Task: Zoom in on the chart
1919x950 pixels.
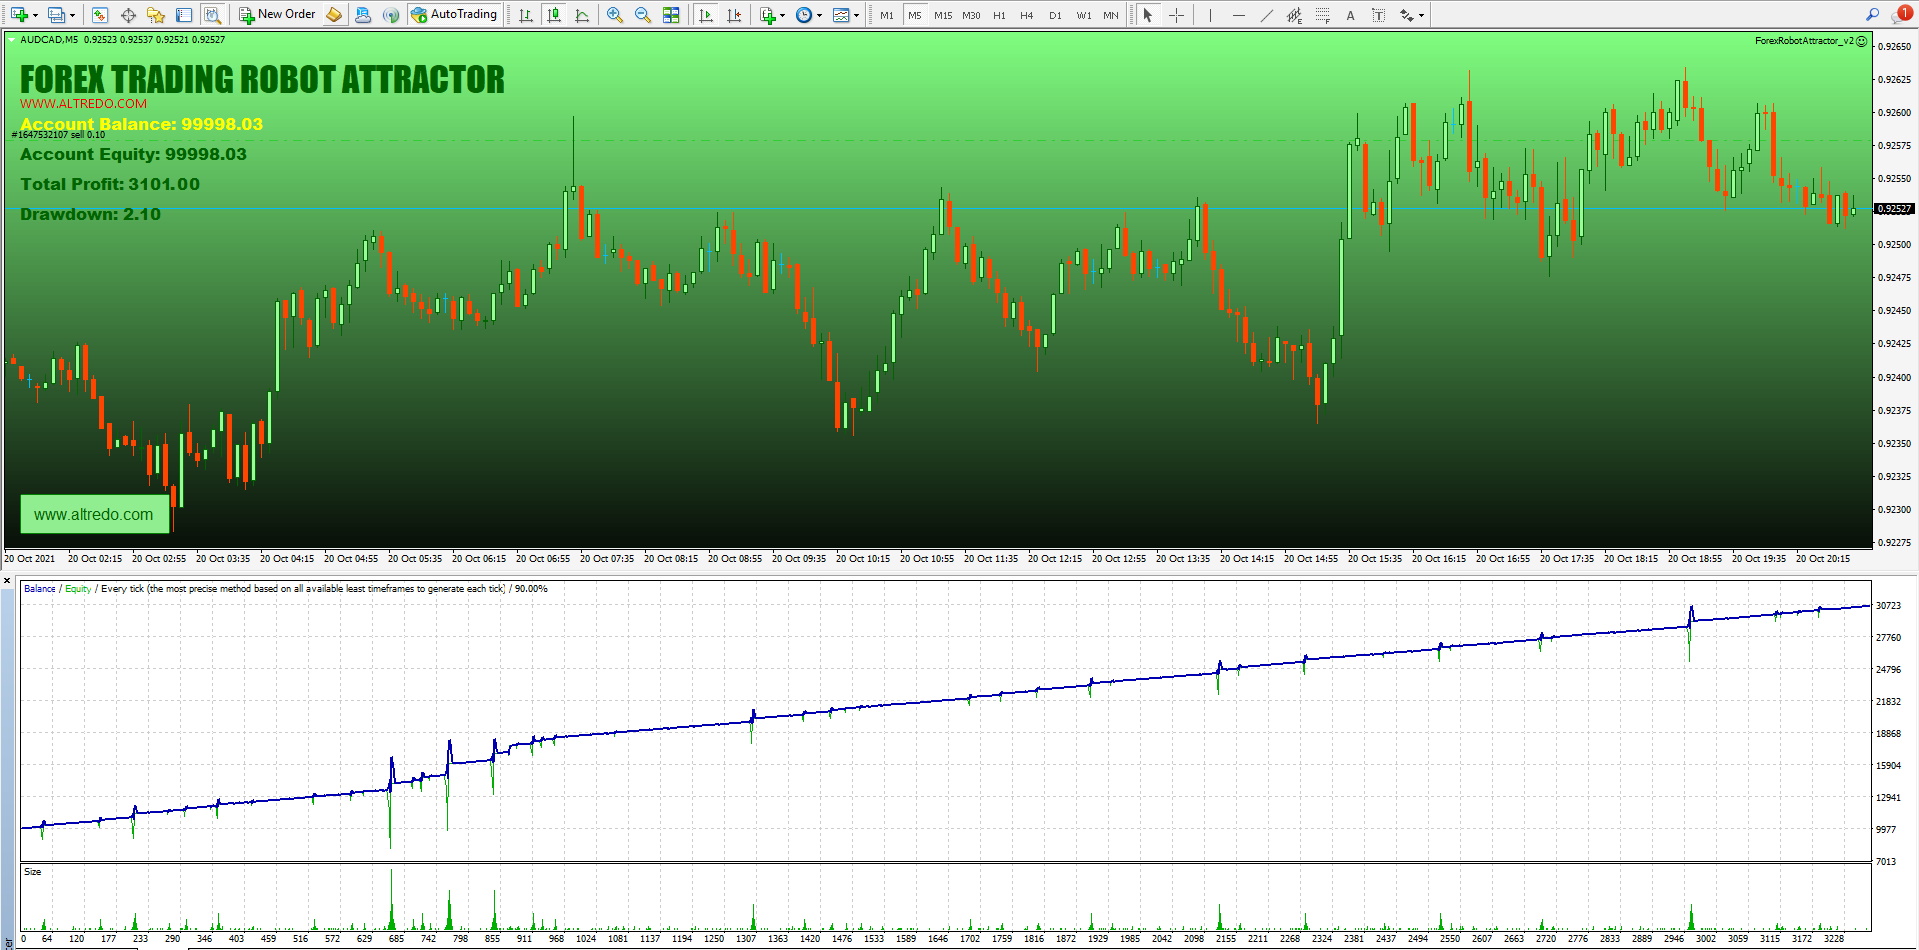Action: pos(614,15)
